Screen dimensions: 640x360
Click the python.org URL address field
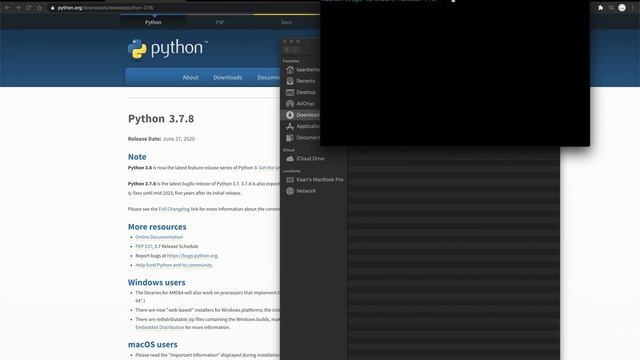coord(105,8)
